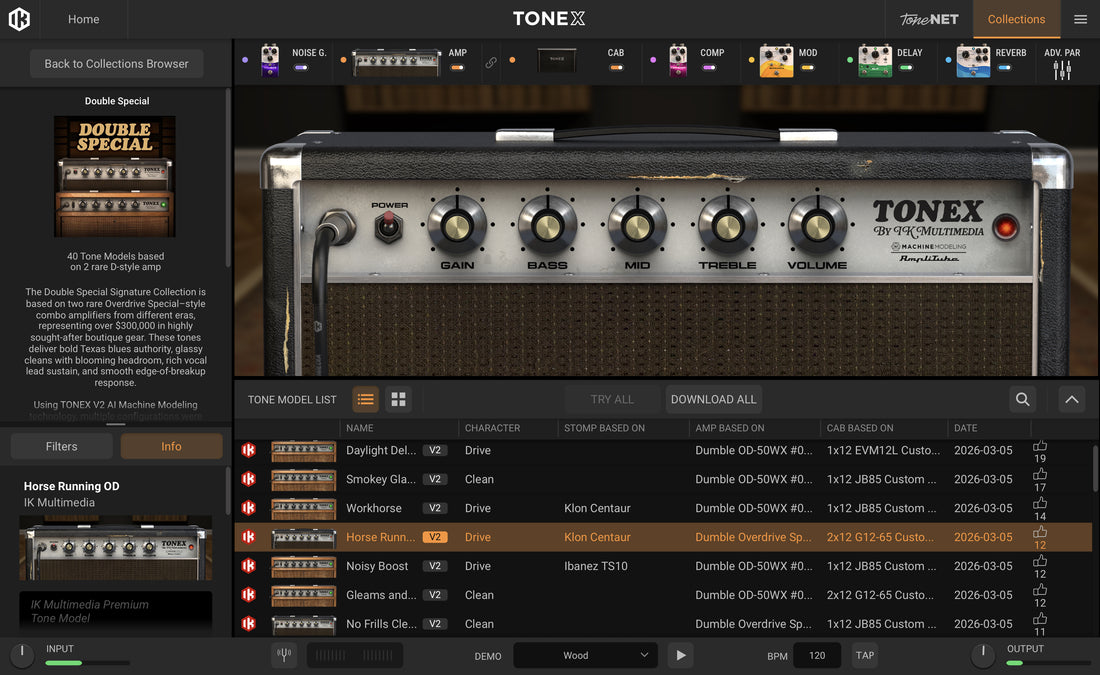
Task: Toggle AMP on/off switch
Action: coord(457,68)
